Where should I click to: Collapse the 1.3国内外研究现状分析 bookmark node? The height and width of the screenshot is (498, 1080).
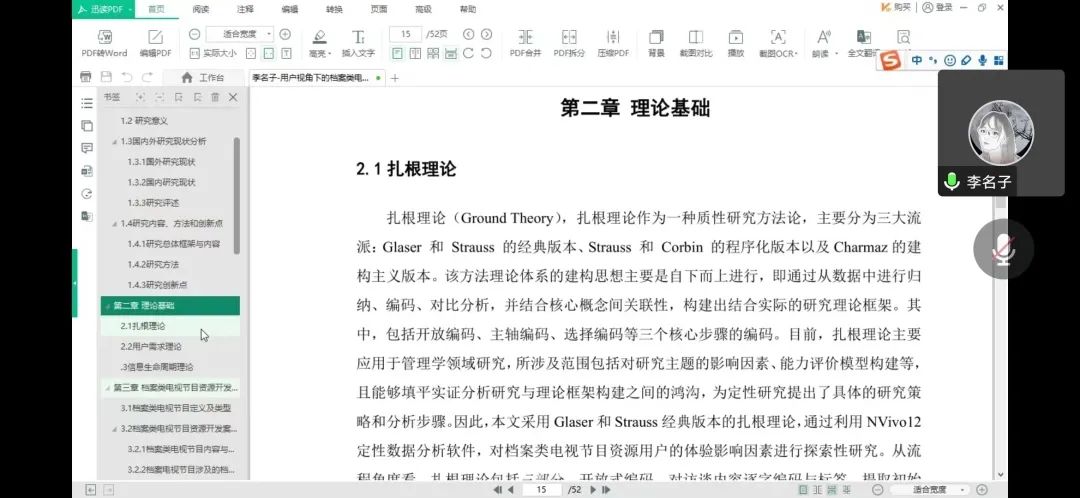(114, 141)
